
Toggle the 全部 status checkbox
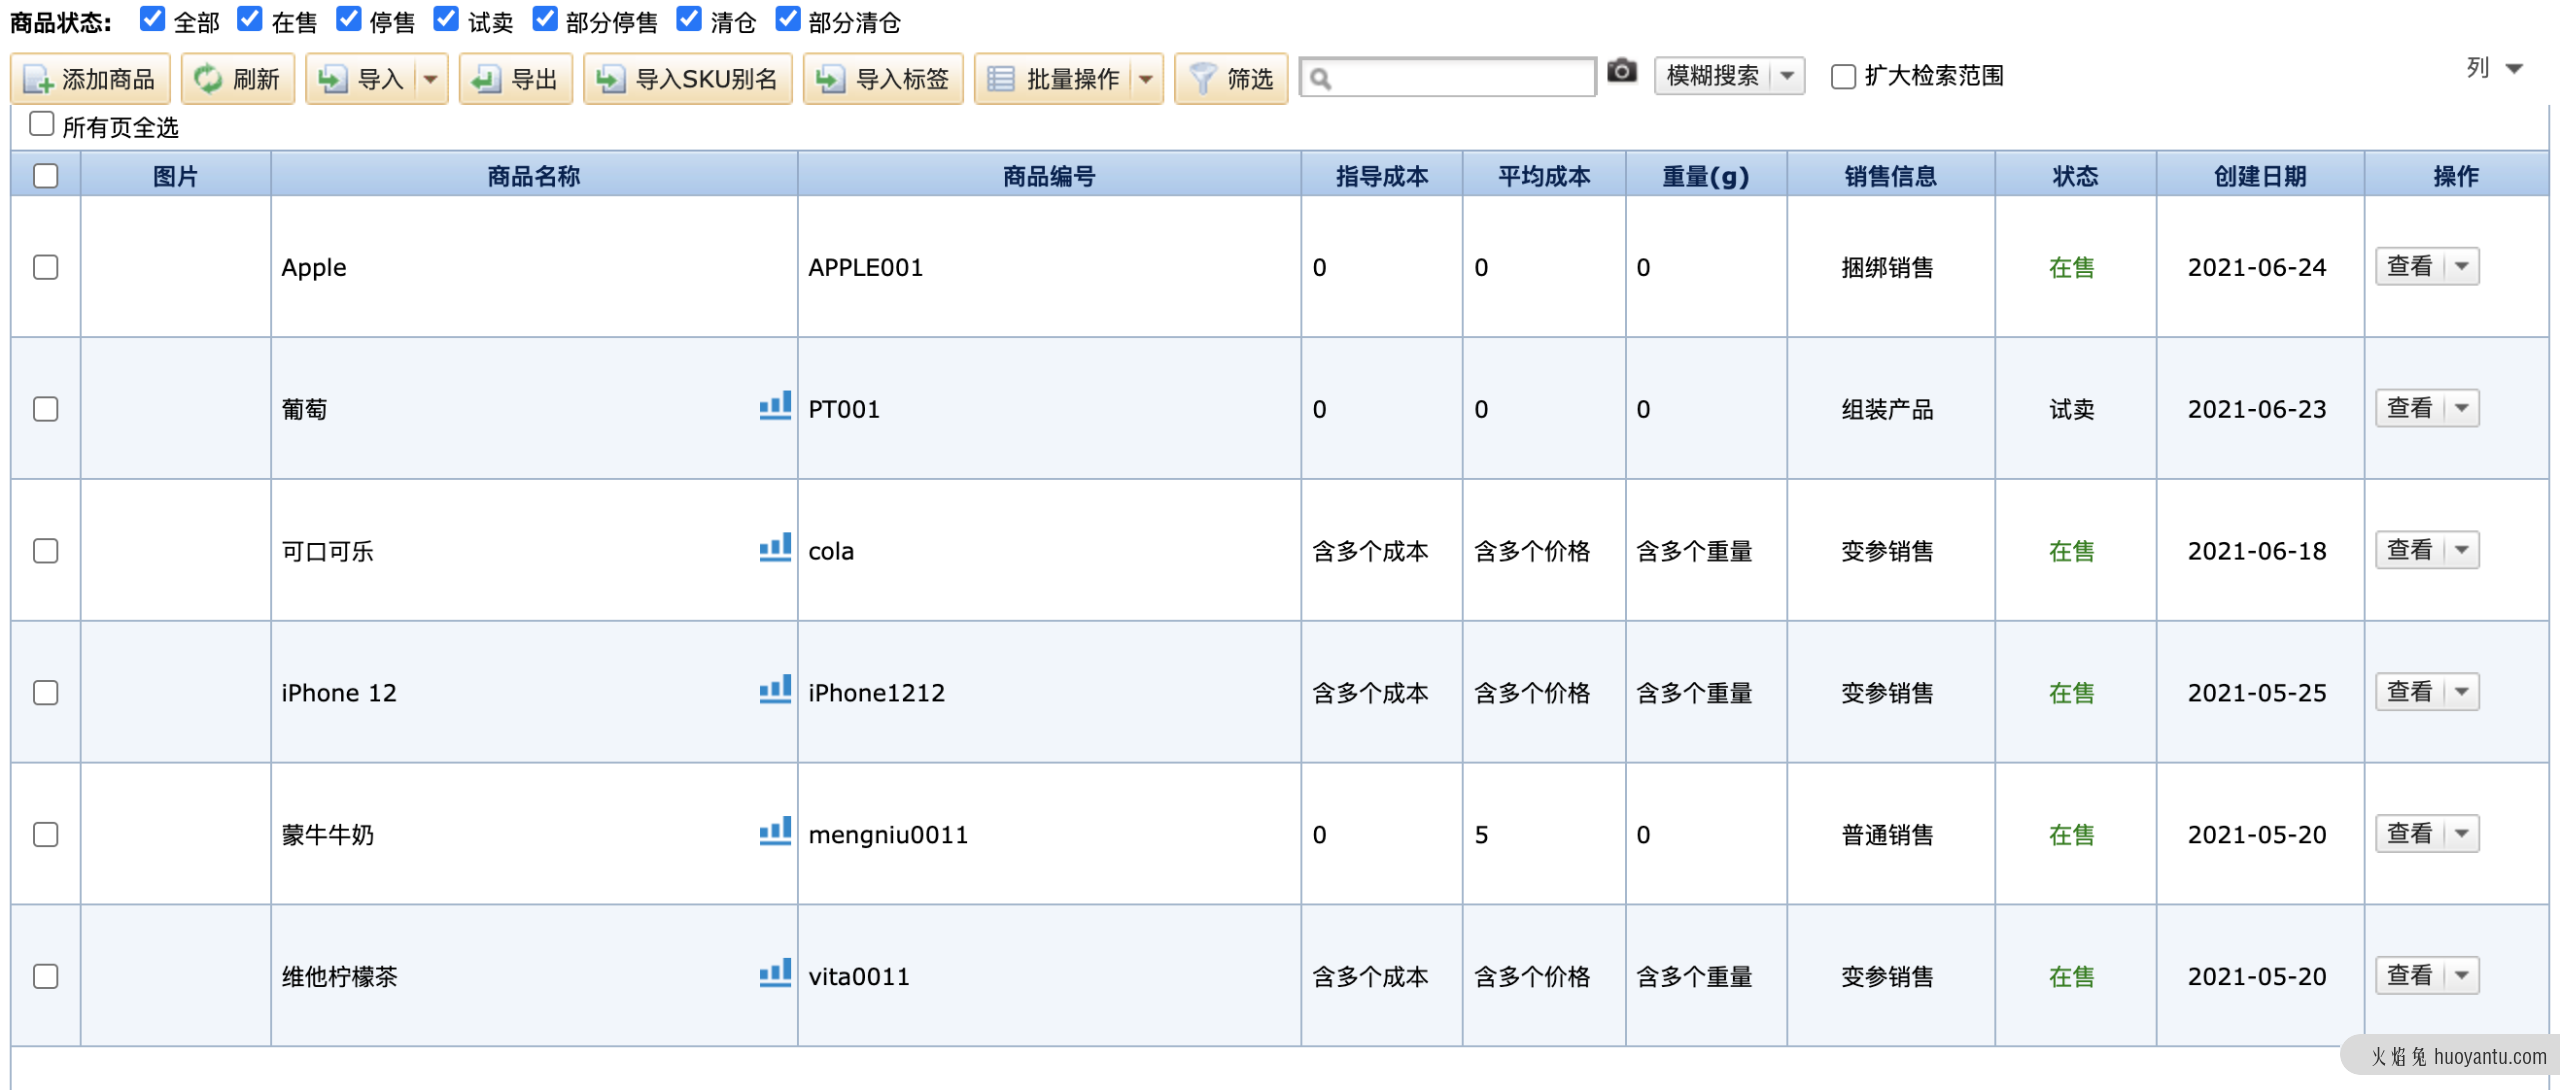[x=152, y=19]
